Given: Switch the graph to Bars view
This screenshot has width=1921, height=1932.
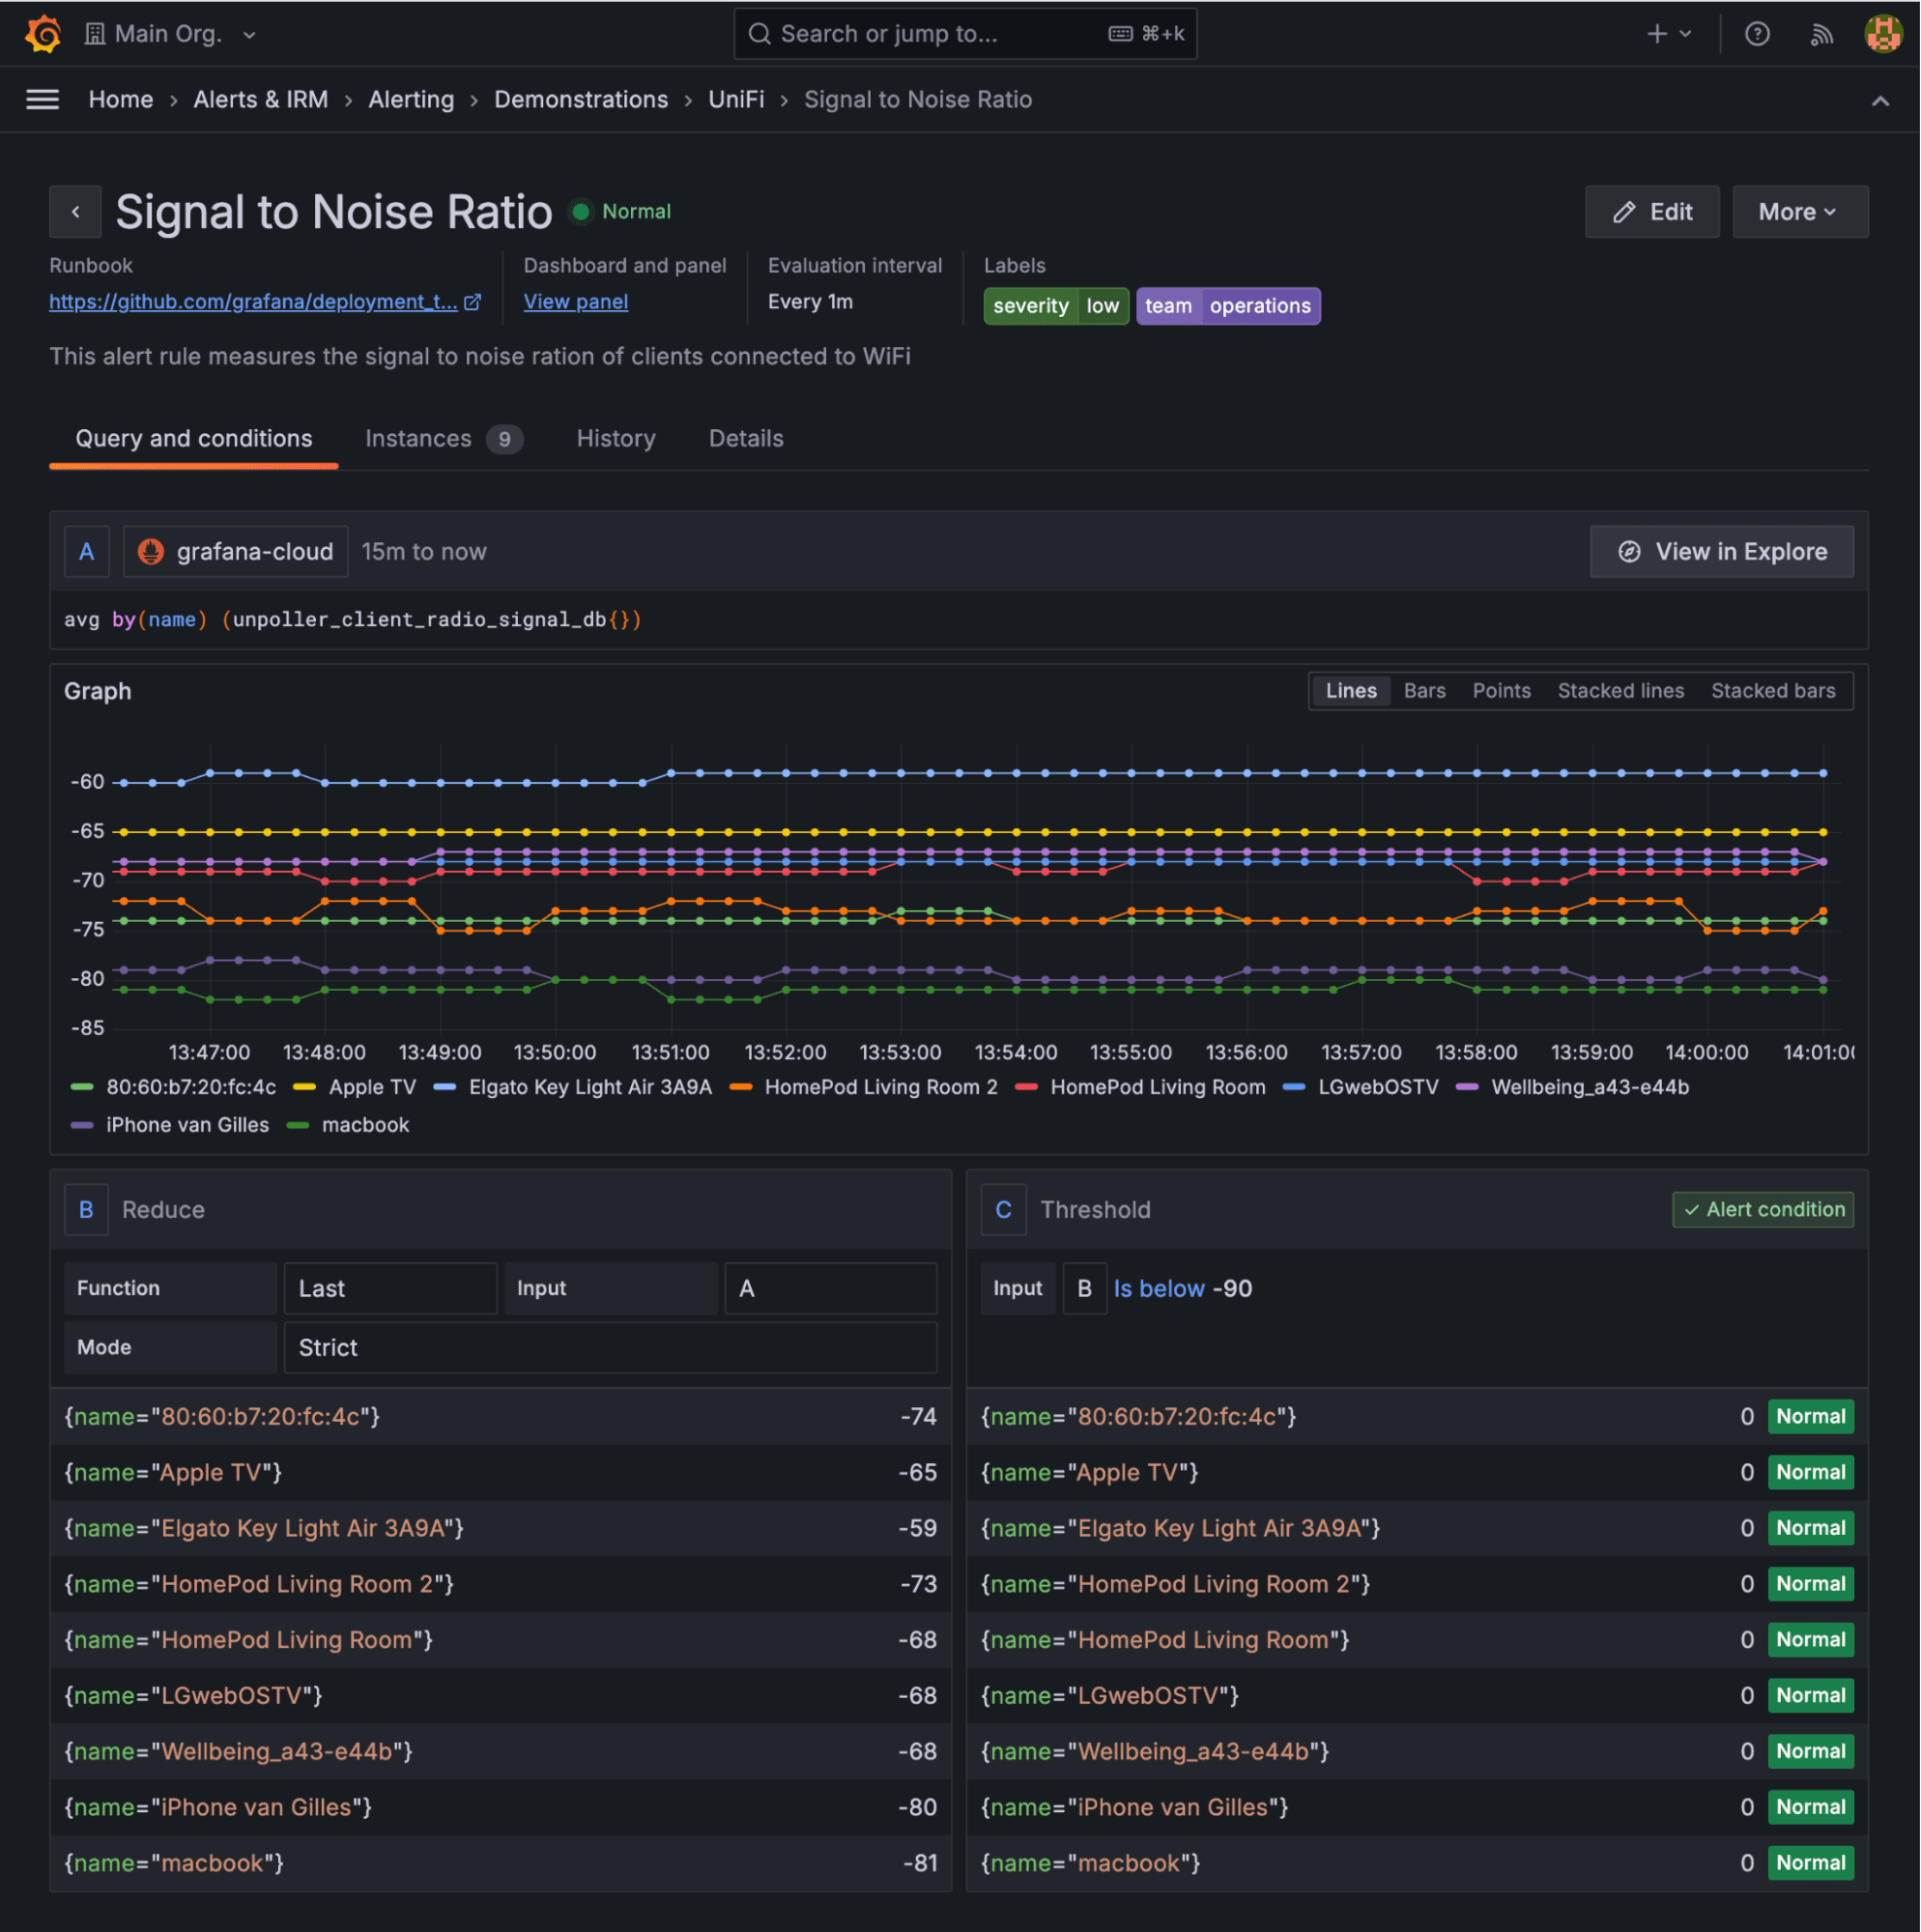Looking at the screenshot, I should tap(1424, 690).
